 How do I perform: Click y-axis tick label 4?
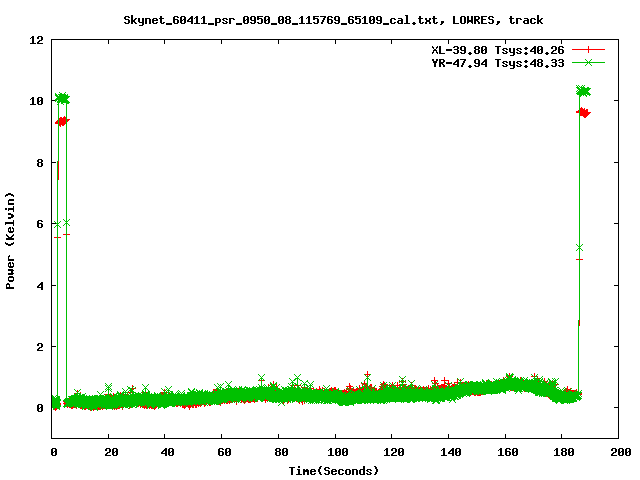40,285
